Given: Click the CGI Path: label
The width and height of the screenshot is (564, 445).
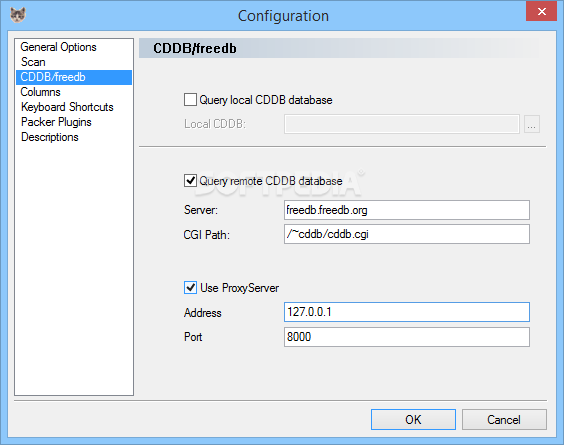Looking at the screenshot, I should click(206, 235).
